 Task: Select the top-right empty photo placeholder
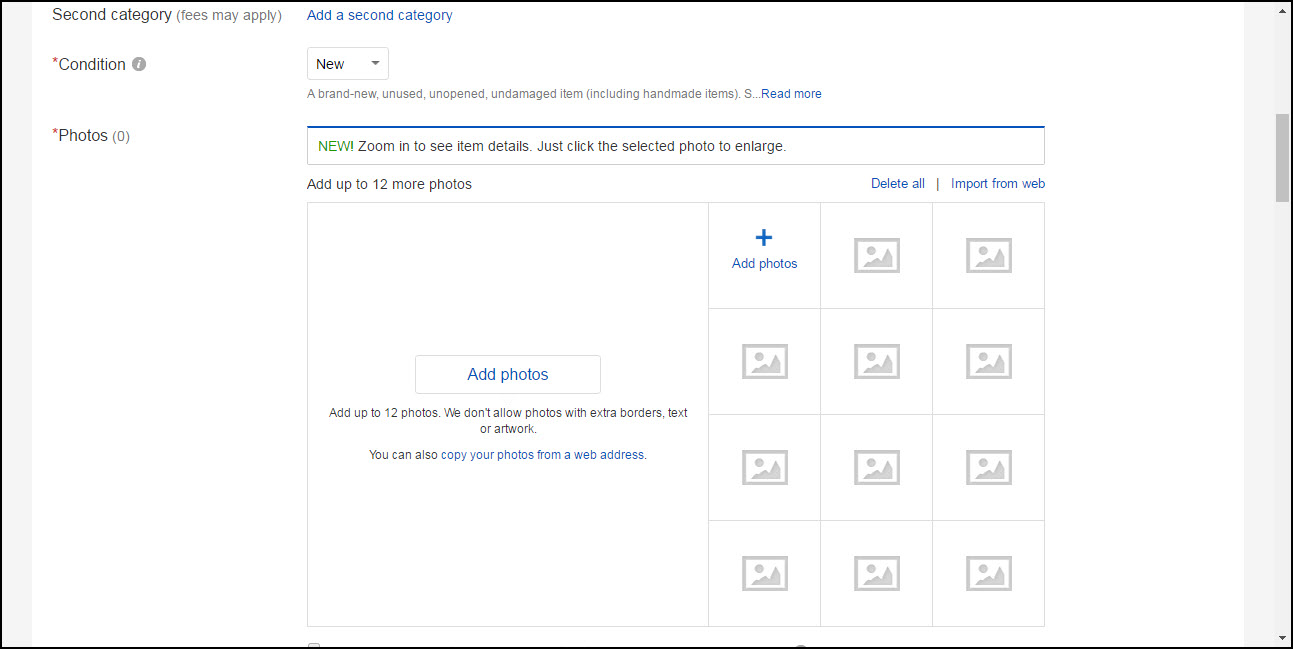pos(988,255)
